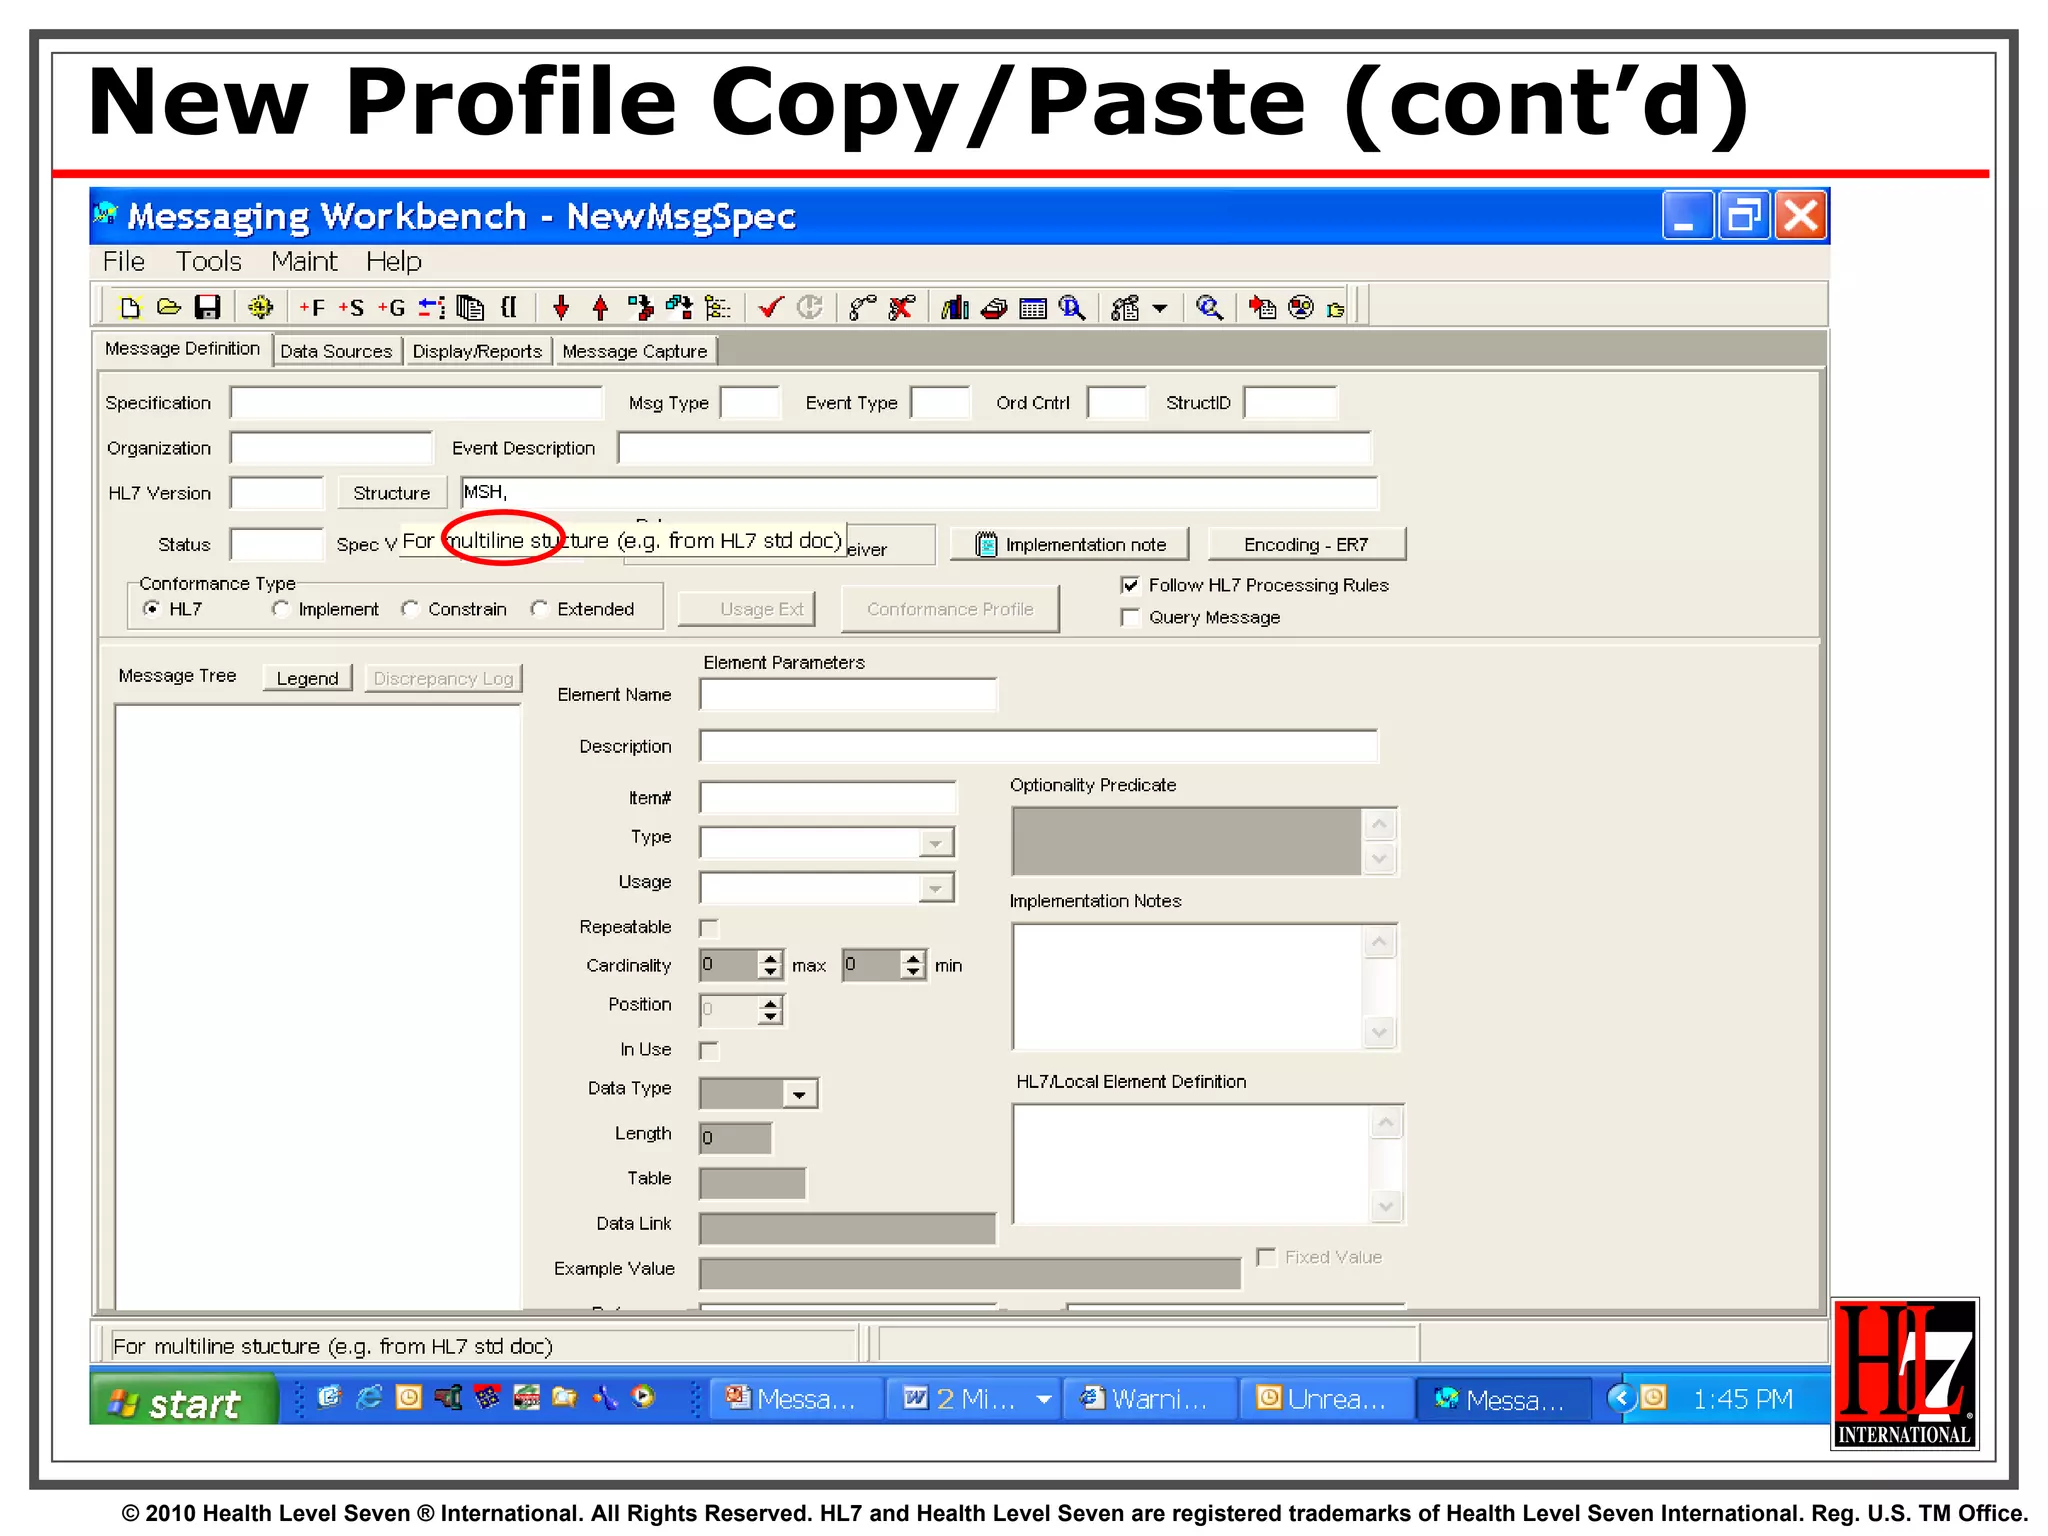The height and width of the screenshot is (1536, 2048).
Task: Click the document search magnifier icon
Action: (x=1072, y=307)
